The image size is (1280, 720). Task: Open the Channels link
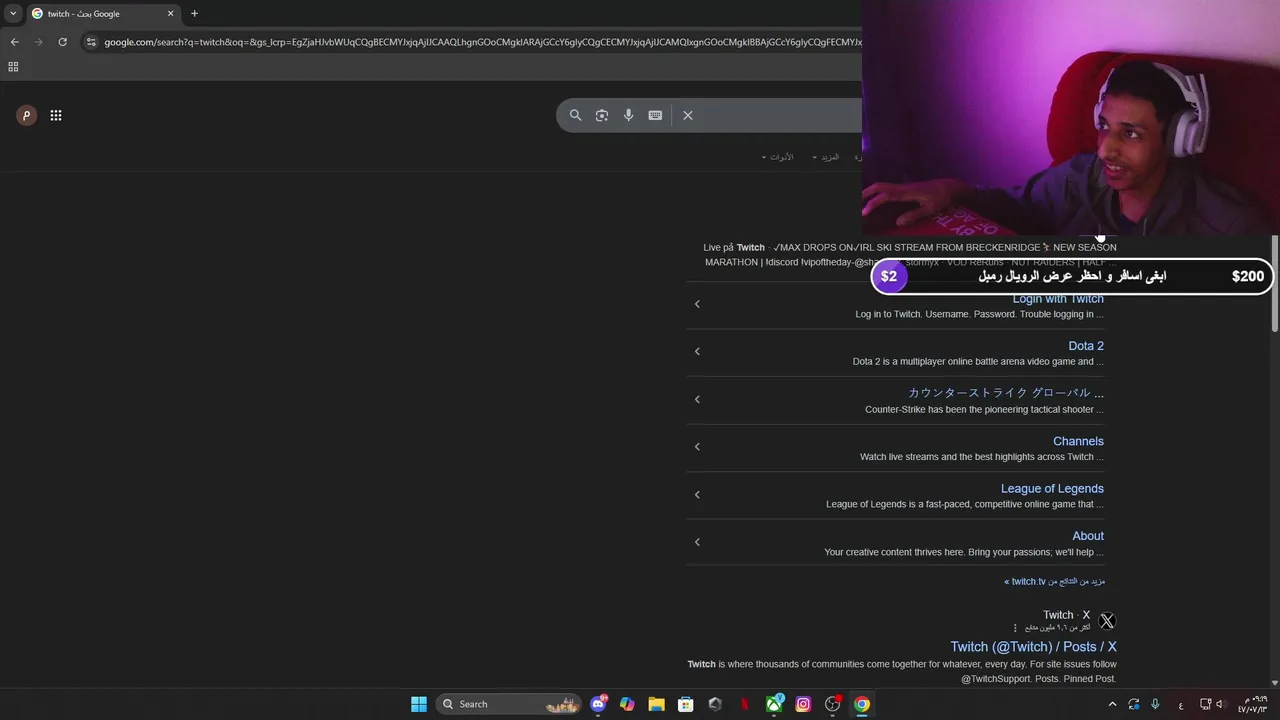coord(1078,441)
